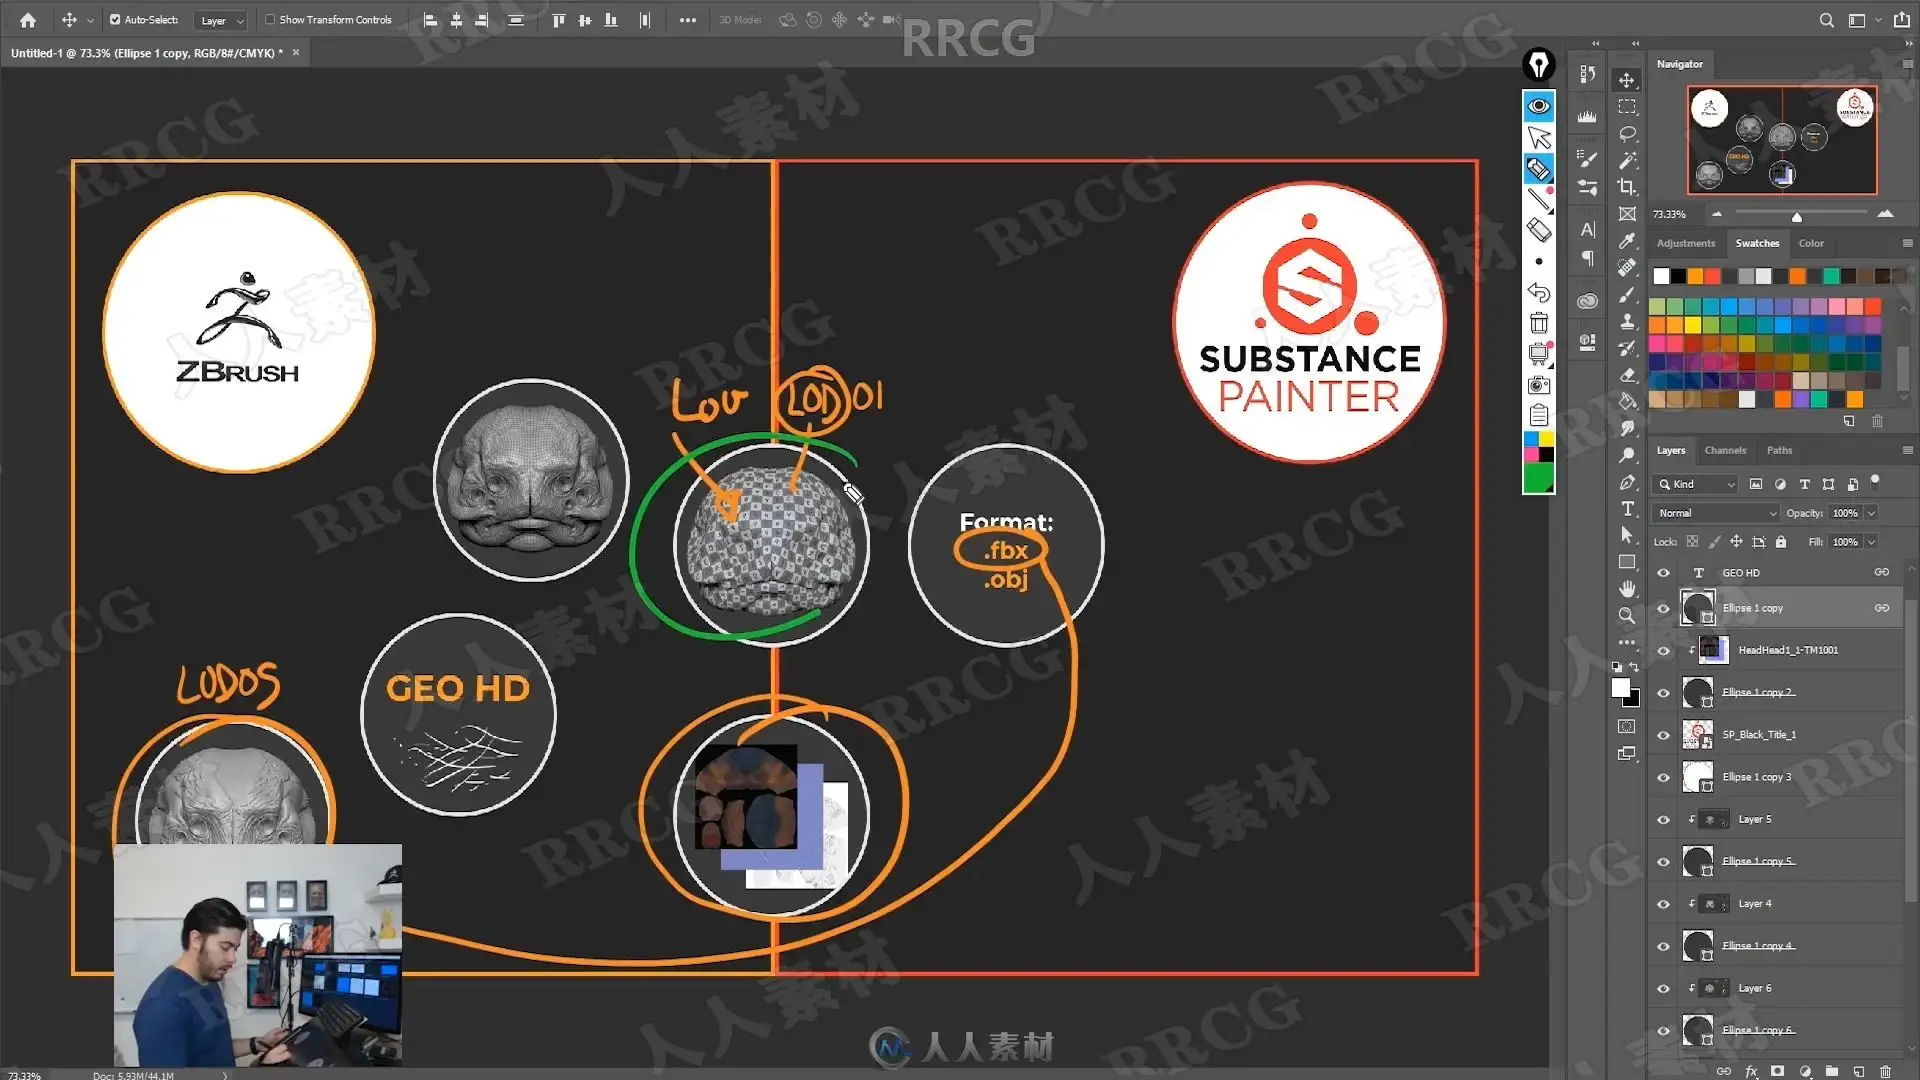Click the Add layer mask icon
The width and height of the screenshot is (1920, 1080).
(x=1778, y=1071)
